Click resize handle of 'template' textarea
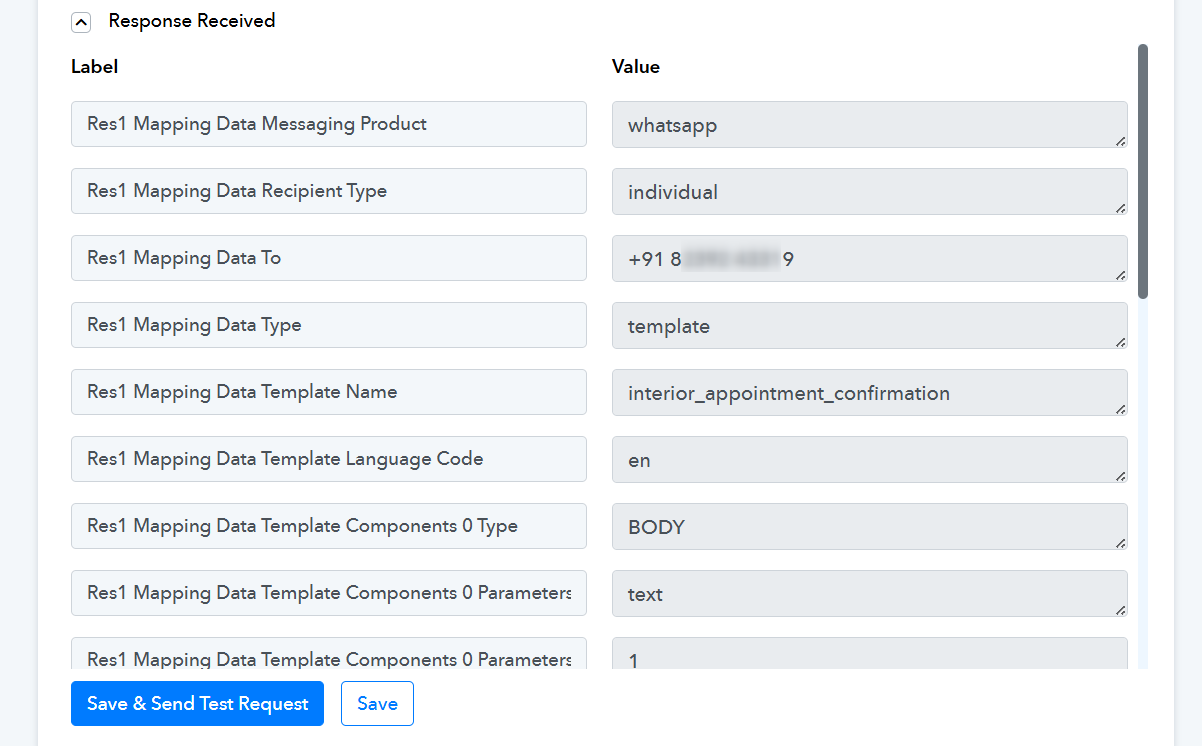 click(x=1120, y=342)
